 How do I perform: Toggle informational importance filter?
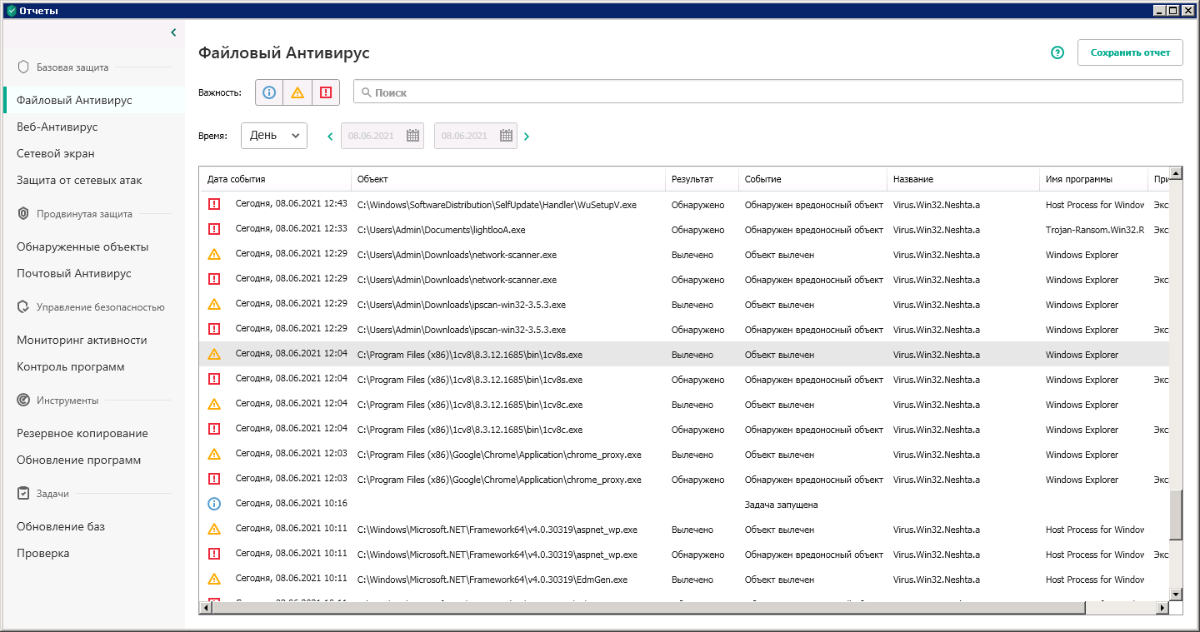[x=269, y=92]
